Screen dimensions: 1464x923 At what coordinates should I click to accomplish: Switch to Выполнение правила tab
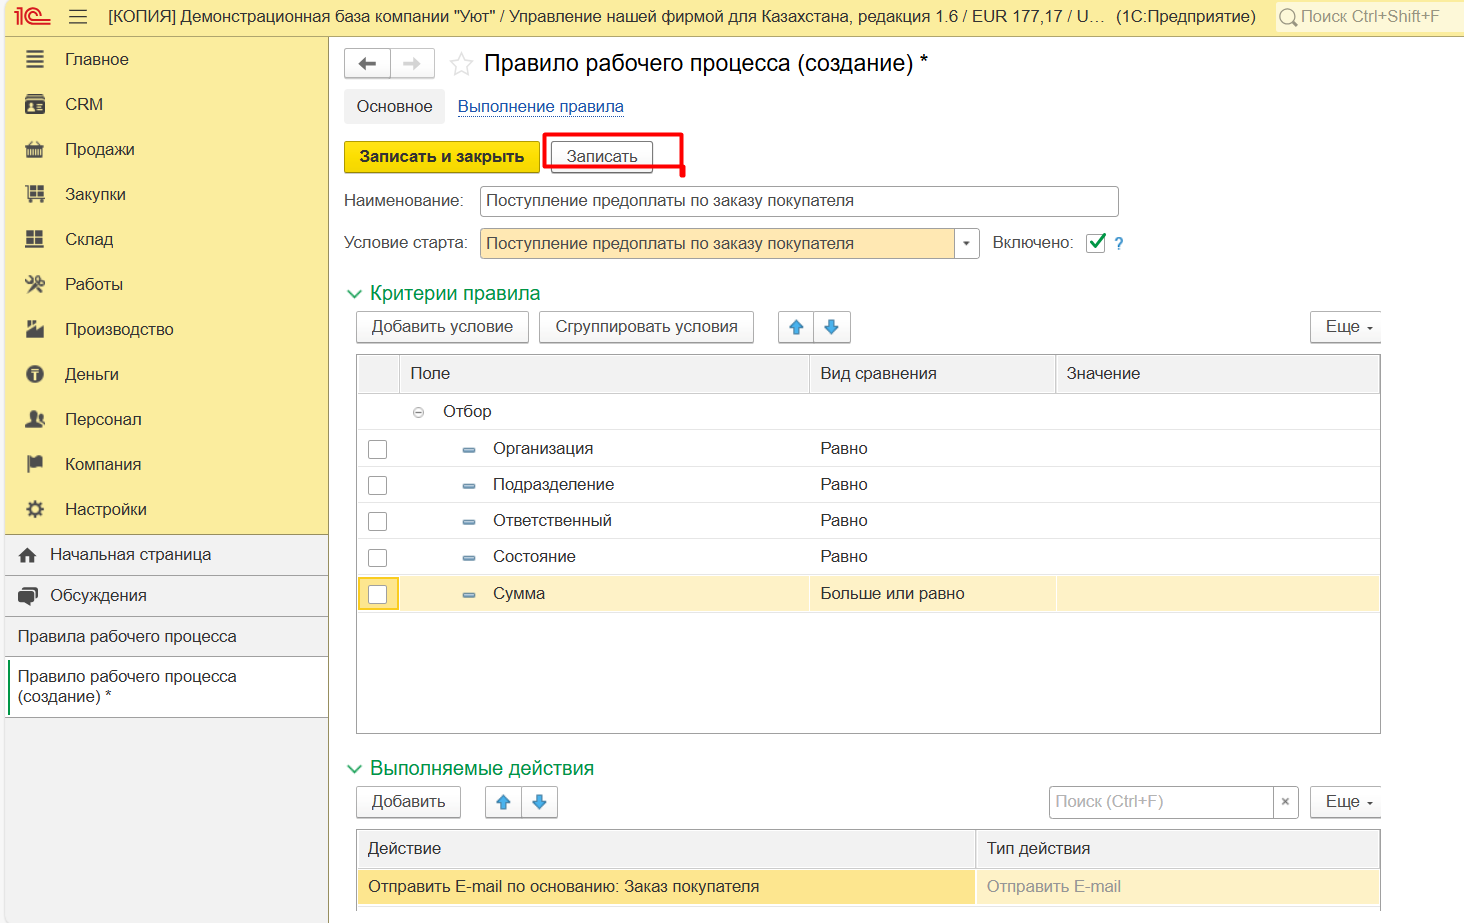point(540,106)
